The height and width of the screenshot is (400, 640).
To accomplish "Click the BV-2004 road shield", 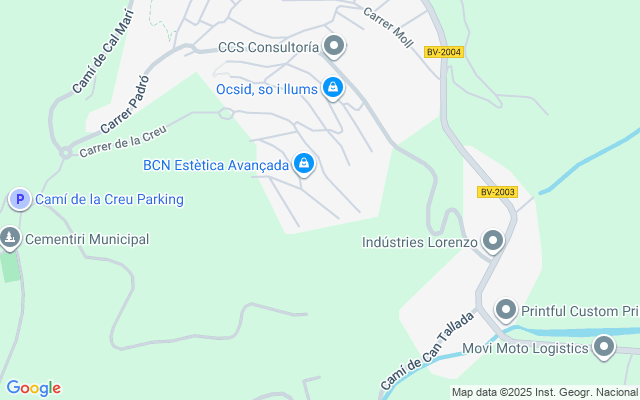I will (444, 52).
